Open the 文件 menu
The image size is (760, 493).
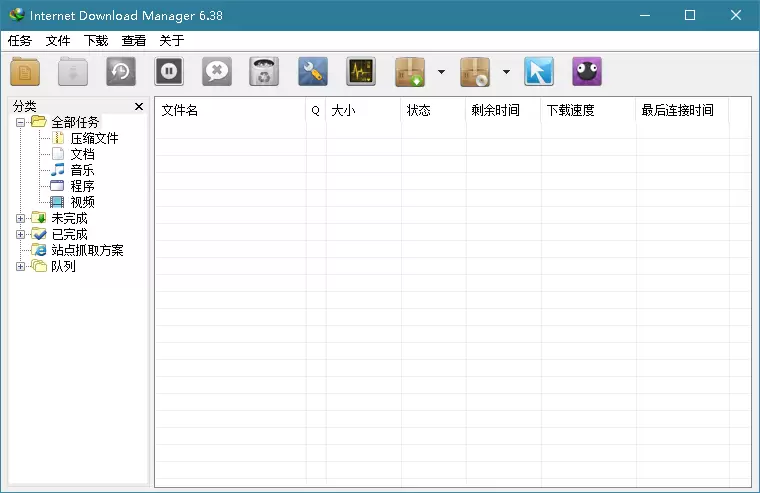click(58, 41)
